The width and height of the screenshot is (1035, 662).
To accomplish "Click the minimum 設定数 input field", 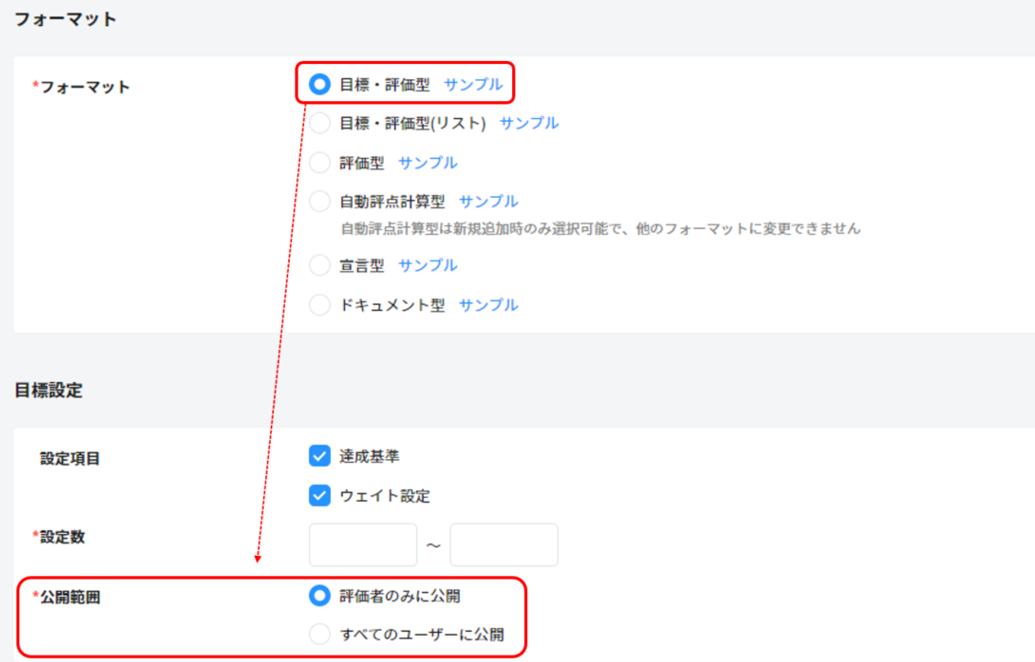I will (362, 545).
